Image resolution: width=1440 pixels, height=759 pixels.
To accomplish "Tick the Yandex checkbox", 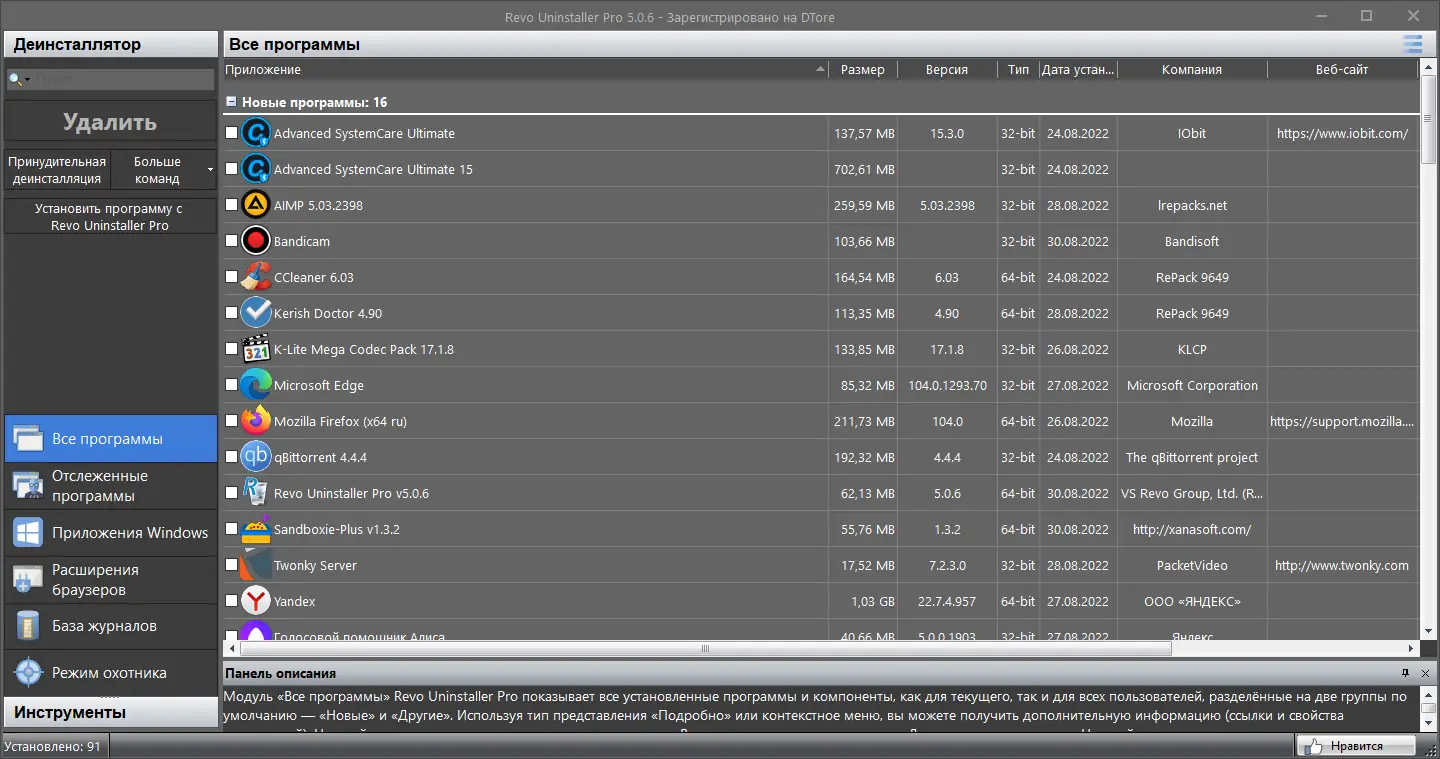I will point(232,600).
